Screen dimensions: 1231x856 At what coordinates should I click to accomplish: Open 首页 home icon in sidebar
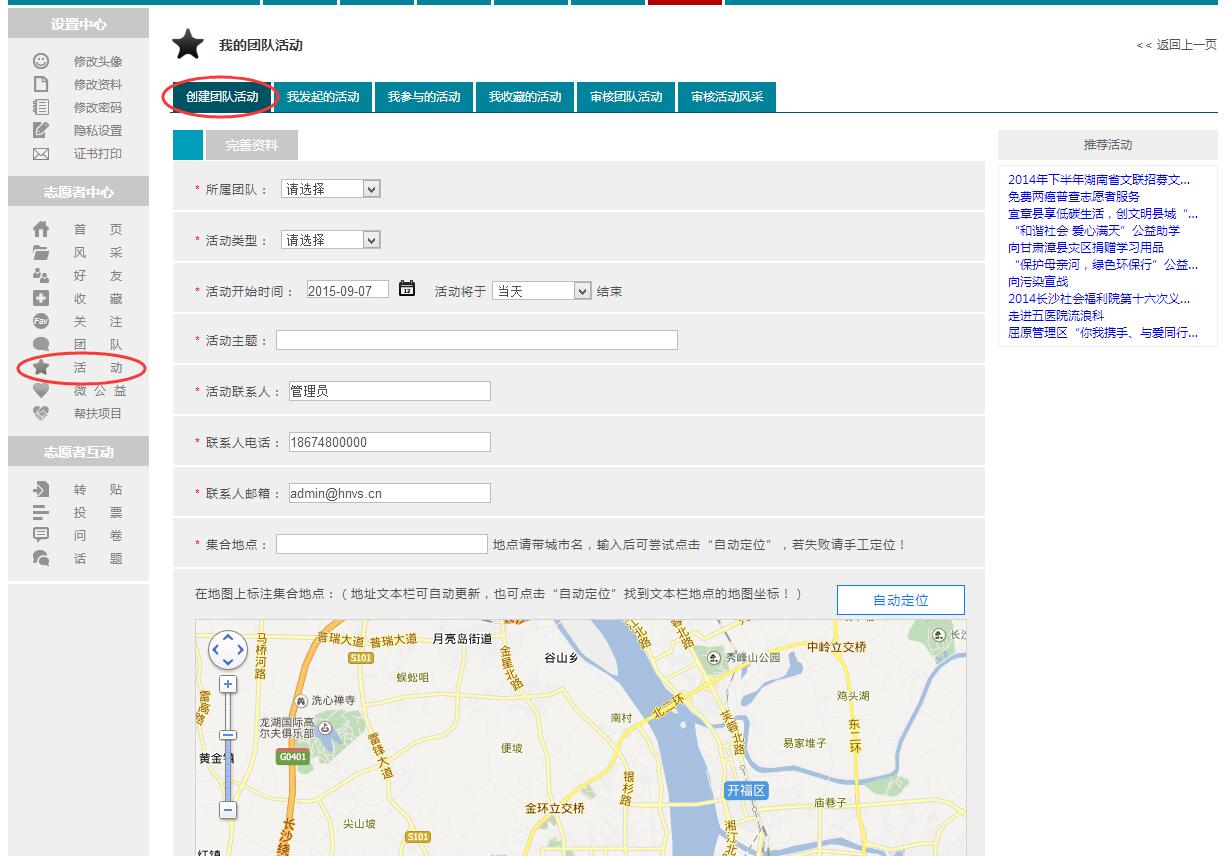(41, 229)
